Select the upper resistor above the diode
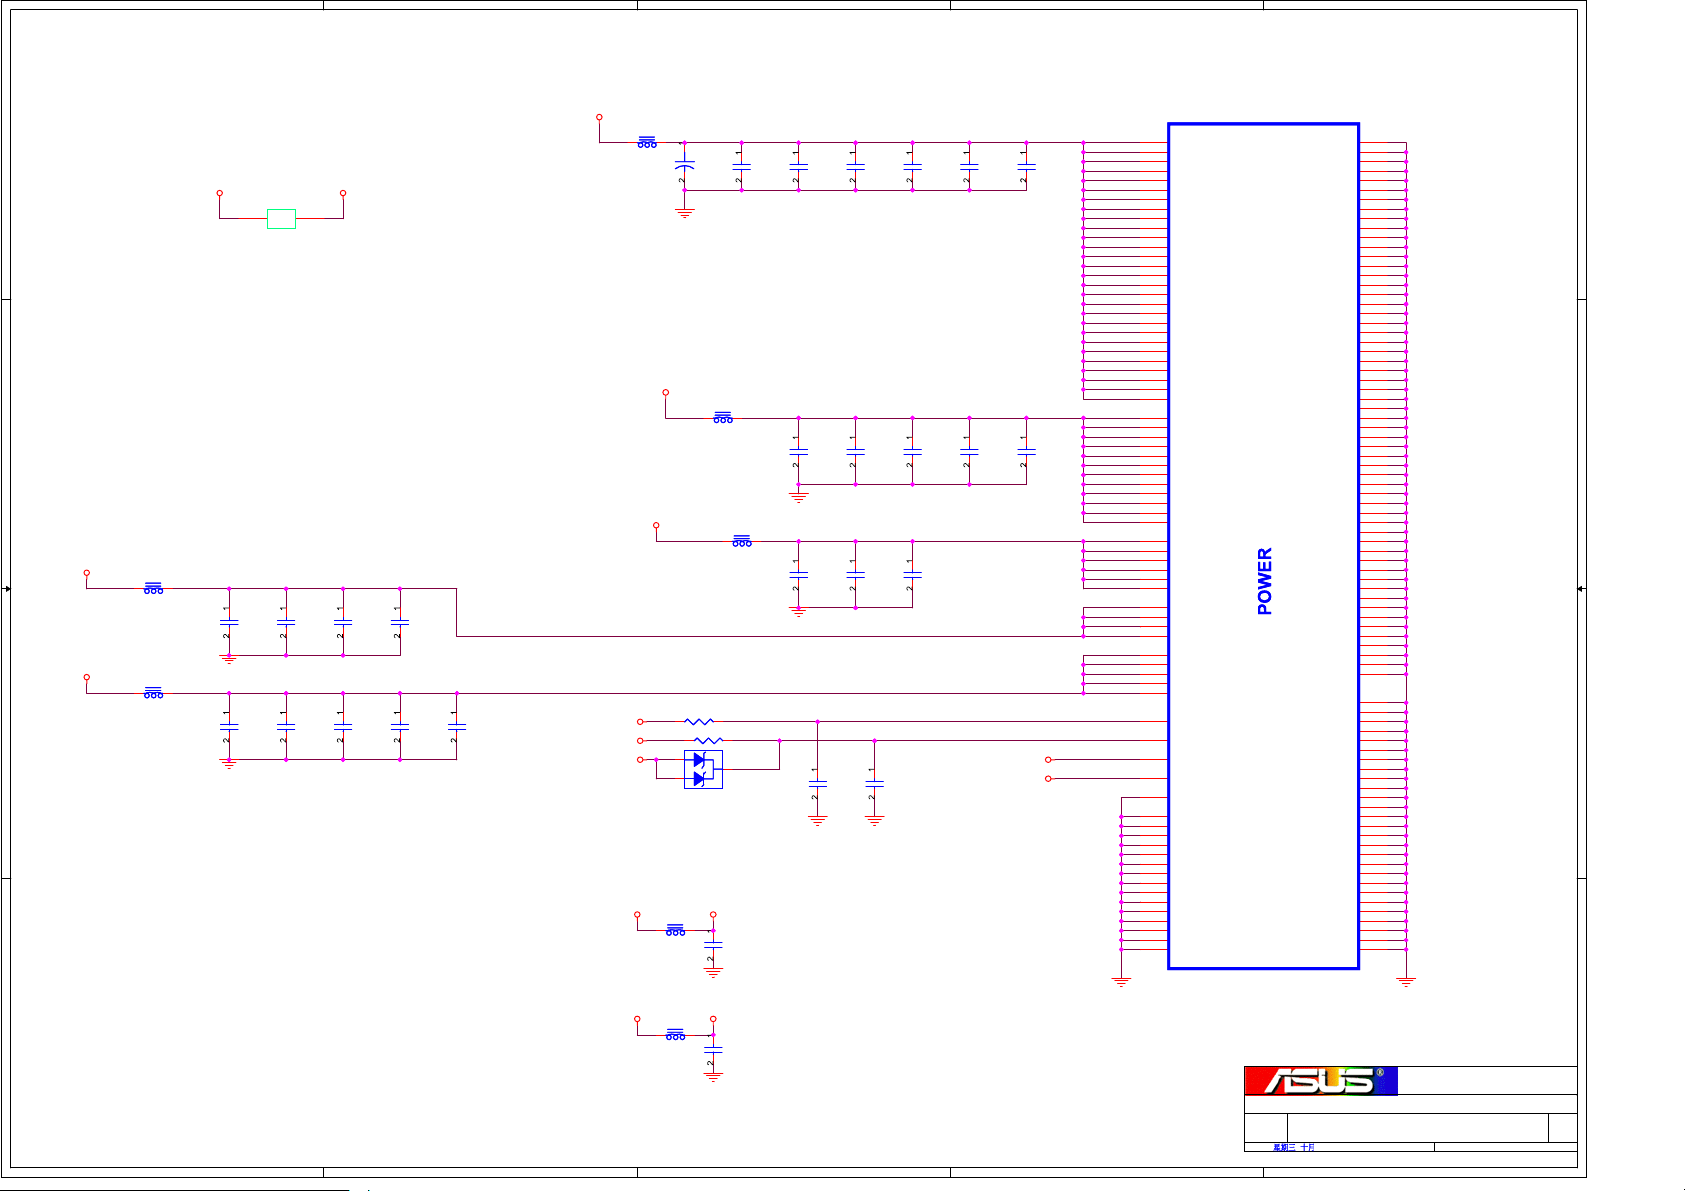This screenshot has width=1685, height=1191. pyautogui.click(x=699, y=721)
